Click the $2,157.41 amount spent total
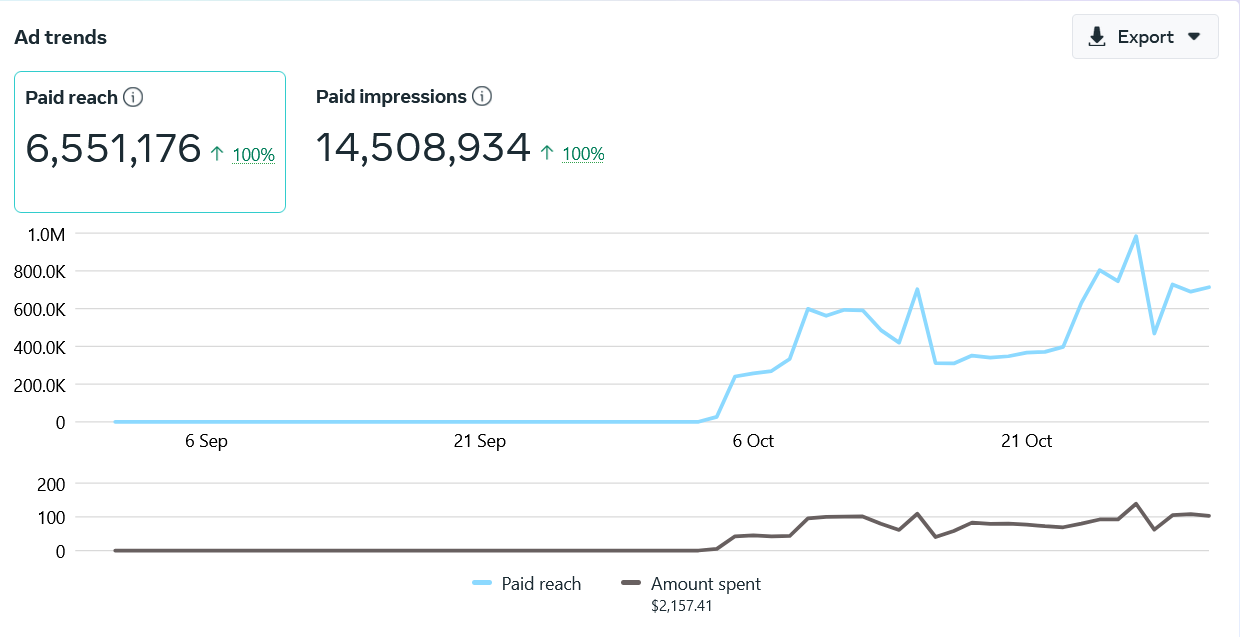 681,605
